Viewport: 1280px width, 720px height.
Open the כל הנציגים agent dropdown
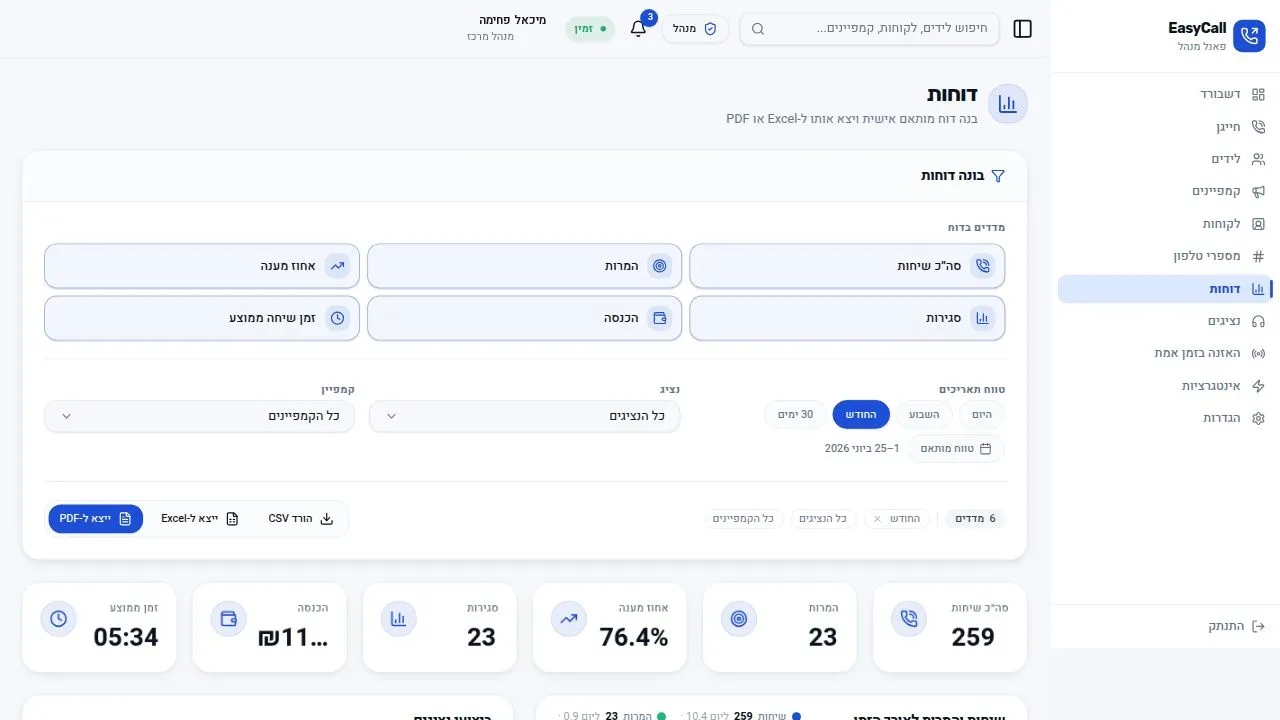tap(525, 416)
